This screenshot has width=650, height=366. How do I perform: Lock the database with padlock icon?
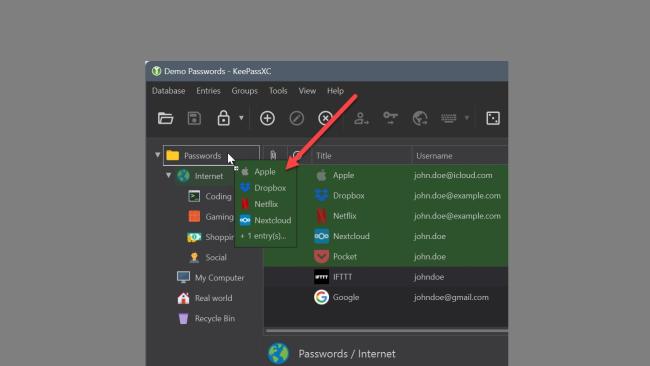[223, 118]
